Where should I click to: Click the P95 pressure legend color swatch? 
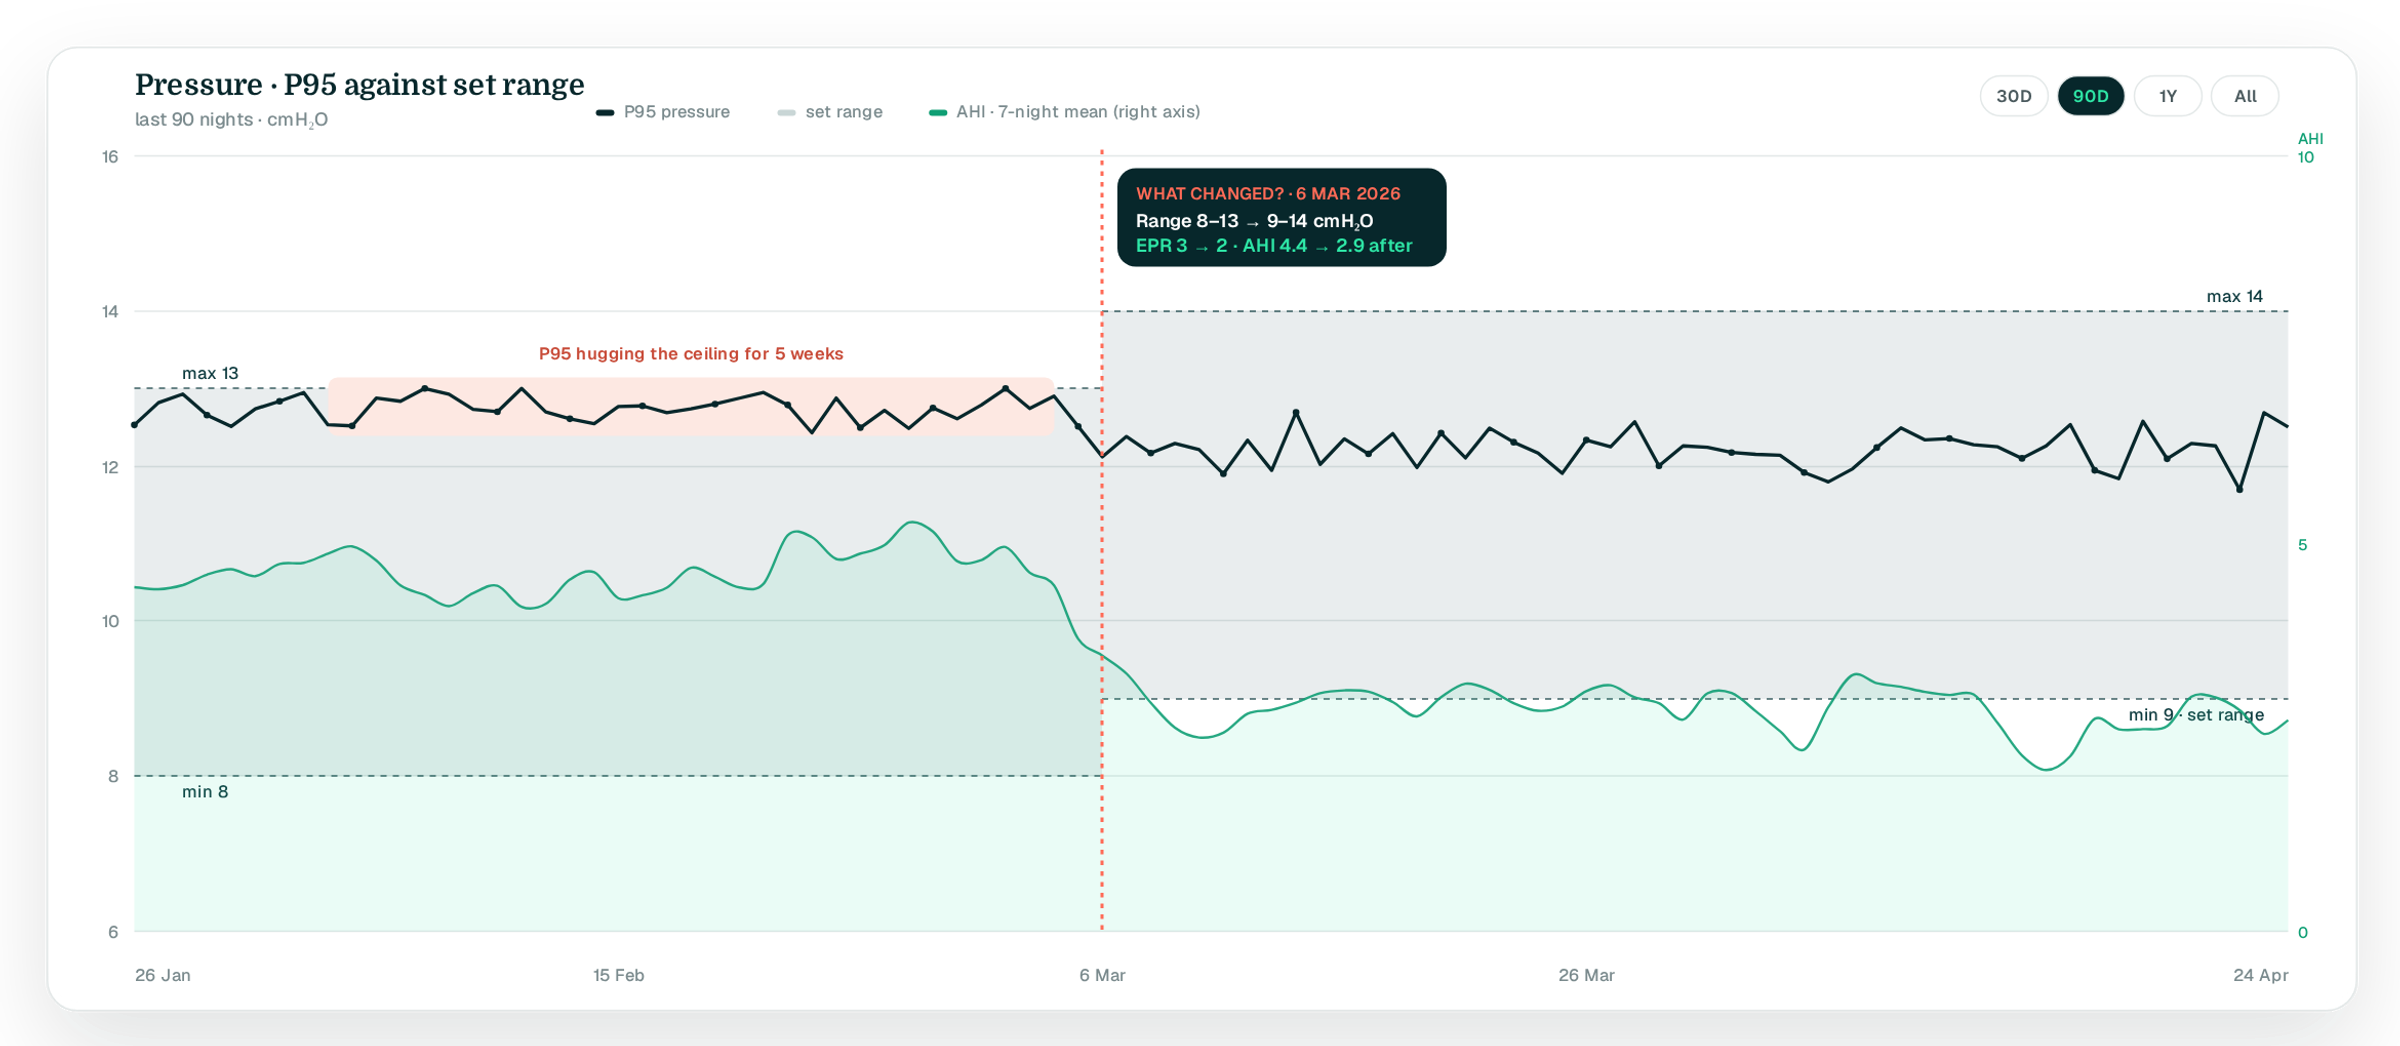604,113
